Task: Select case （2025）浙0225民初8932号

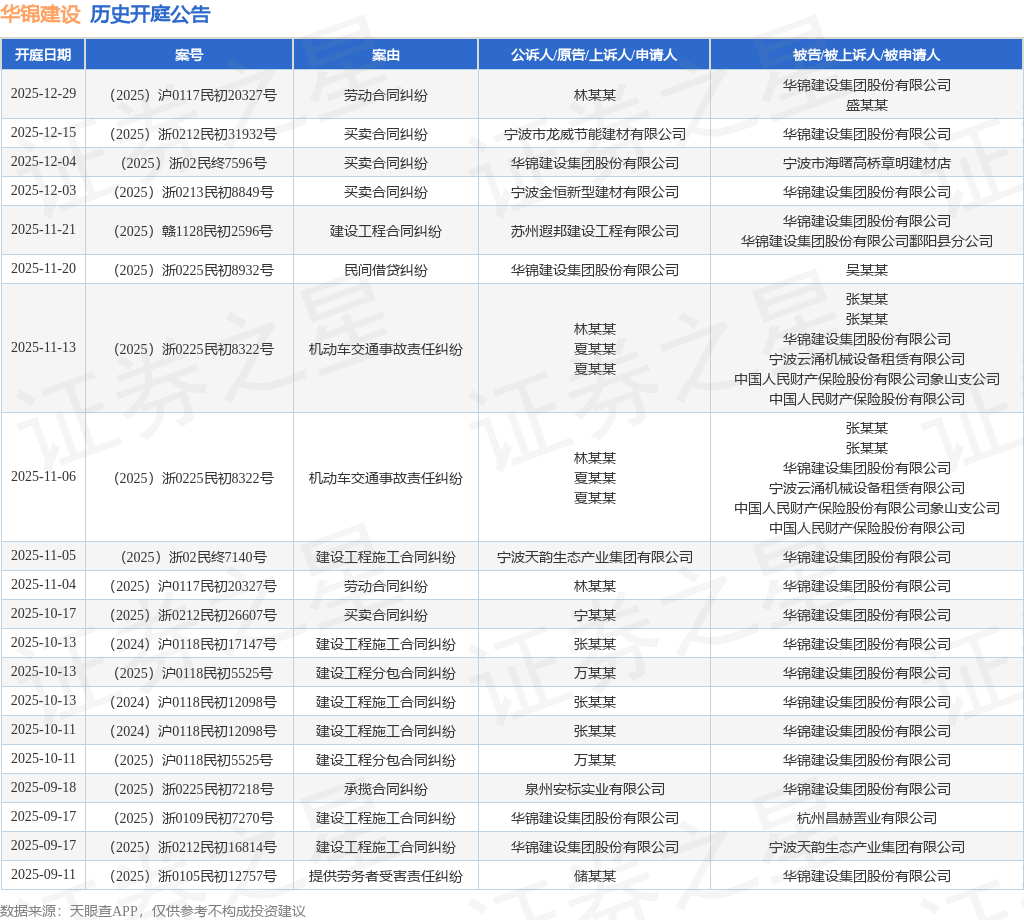Action: pyautogui.click(x=193, y=270)
